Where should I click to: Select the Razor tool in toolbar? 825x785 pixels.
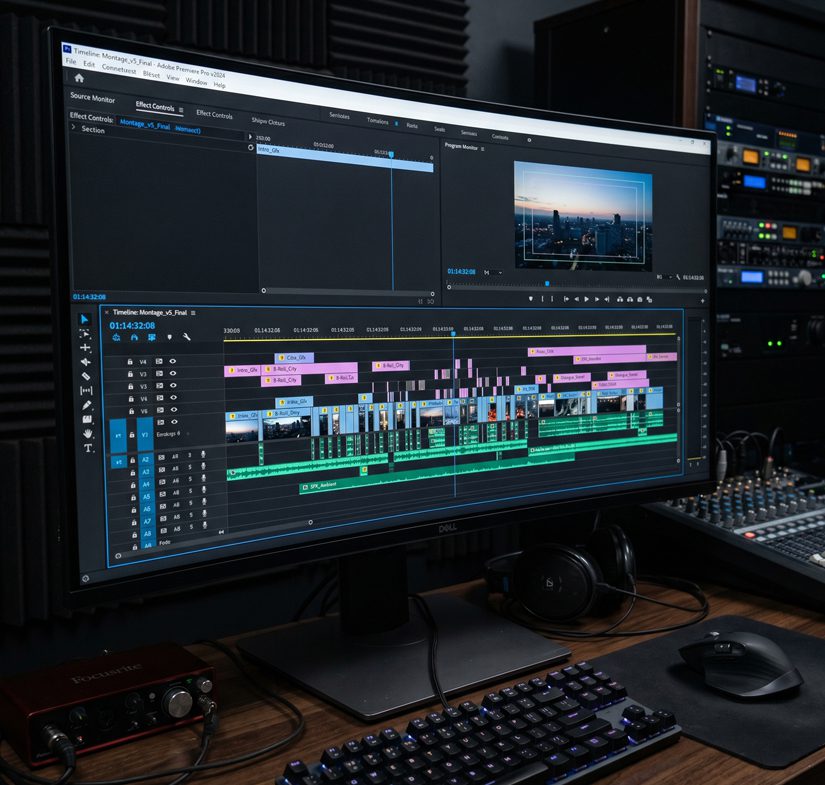(86, 376)
